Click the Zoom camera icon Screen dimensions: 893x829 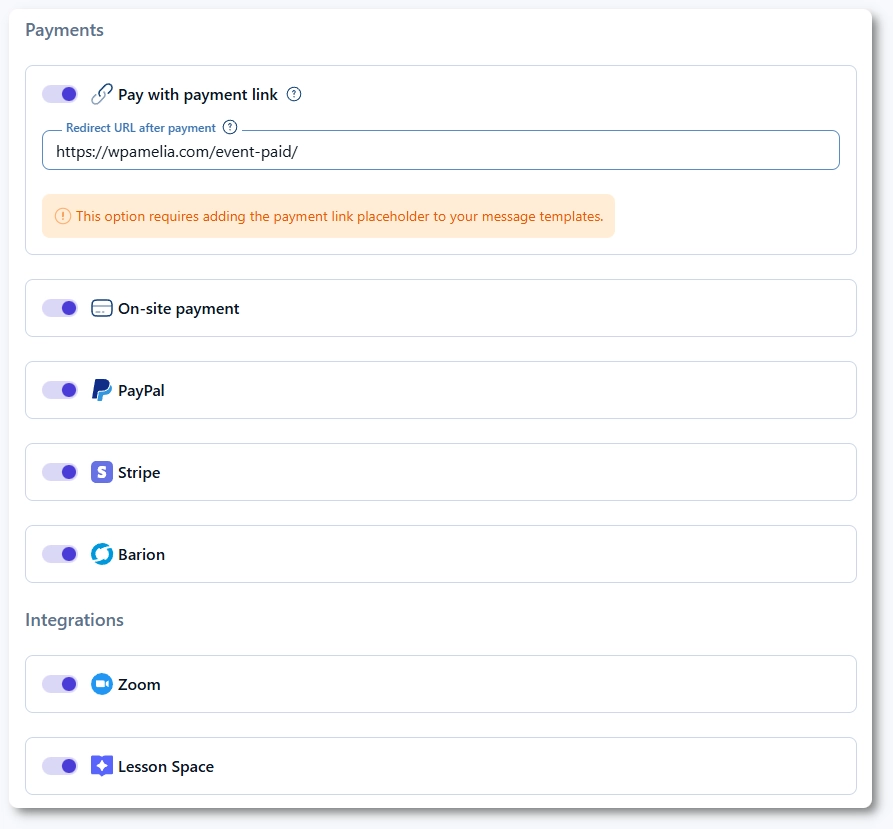coord(102,684)
